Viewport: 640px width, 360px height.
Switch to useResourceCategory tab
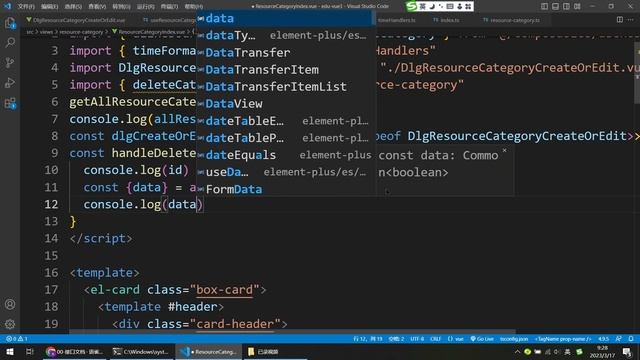[x=169, y=20]
